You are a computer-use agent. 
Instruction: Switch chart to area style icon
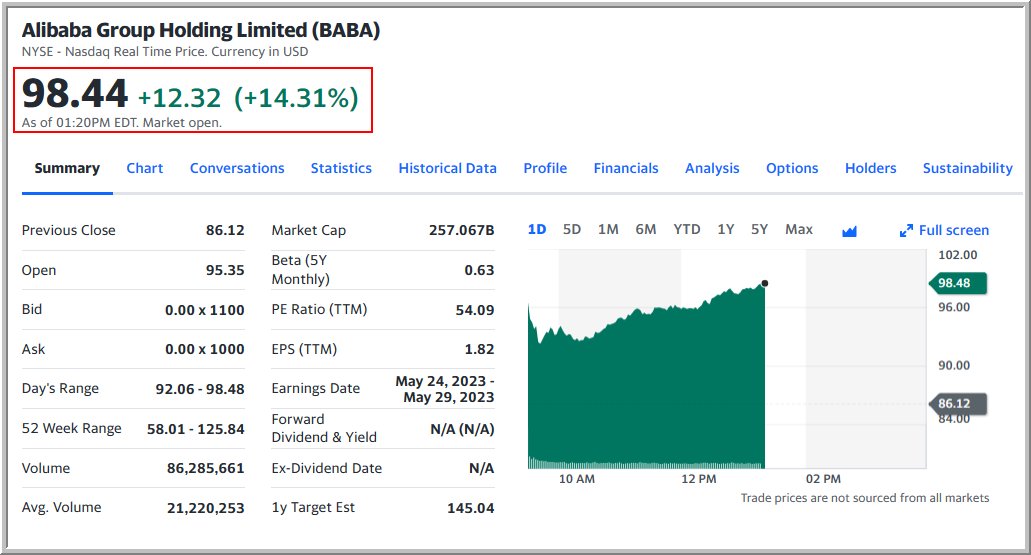tap(850, 231)
